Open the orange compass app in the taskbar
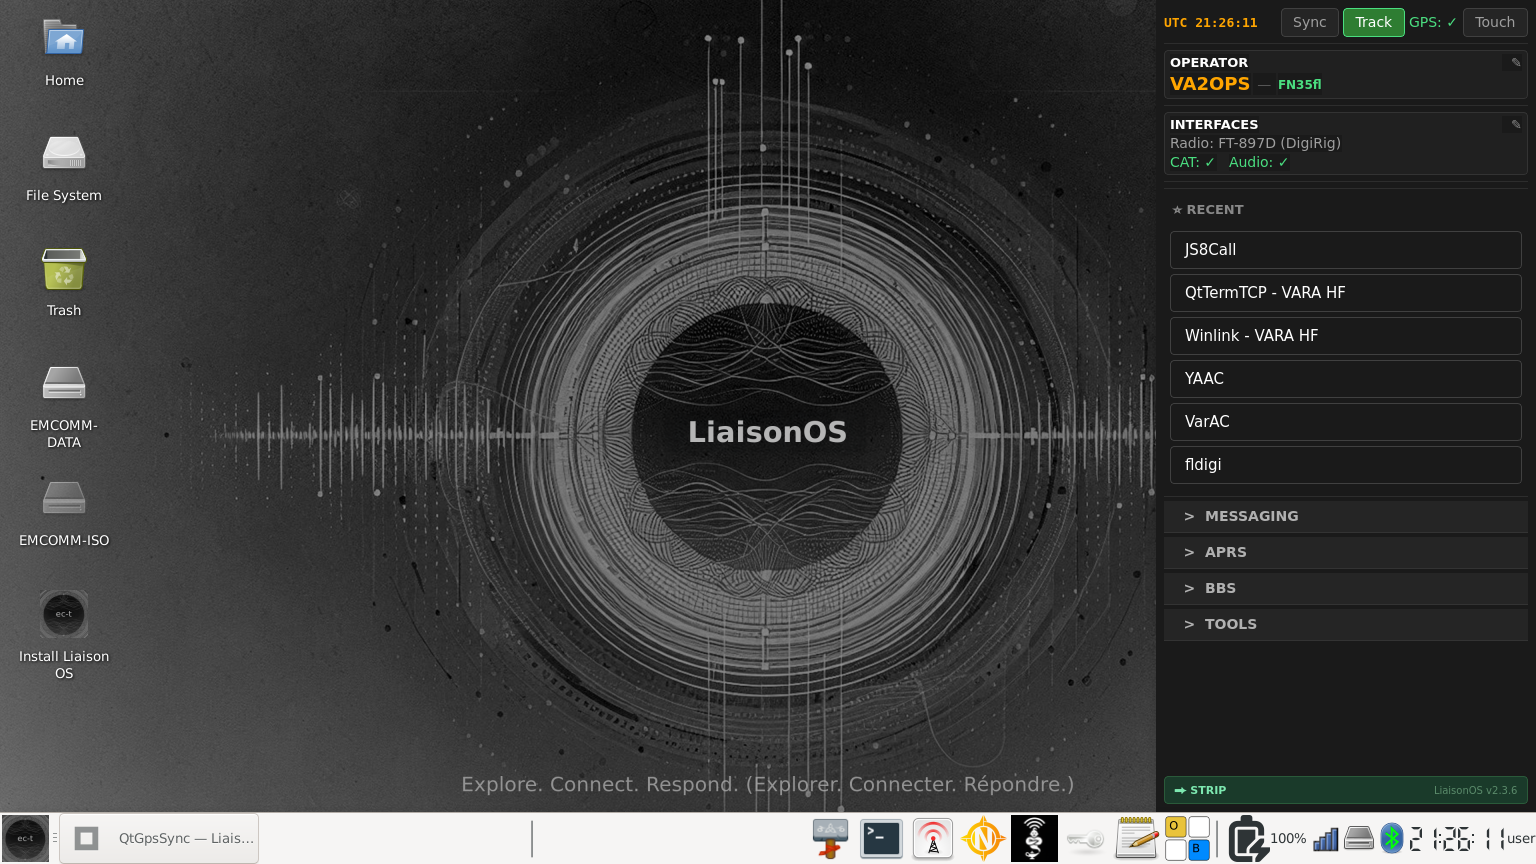 983,838
